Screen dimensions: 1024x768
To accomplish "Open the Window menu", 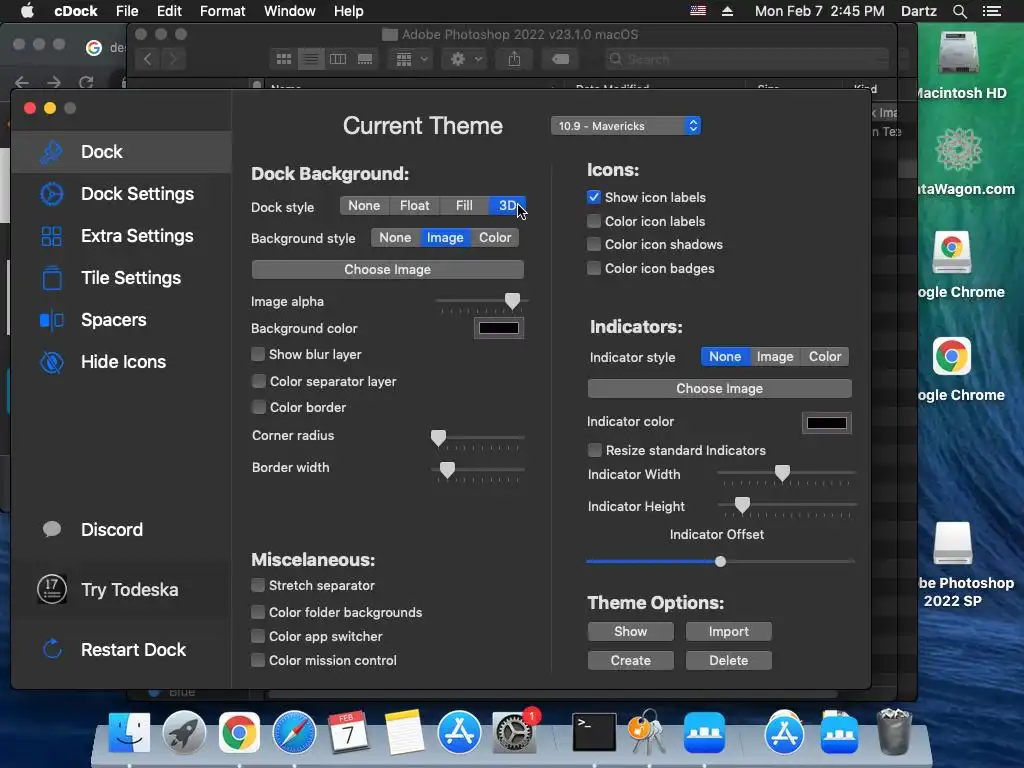I will click(289, 11).
